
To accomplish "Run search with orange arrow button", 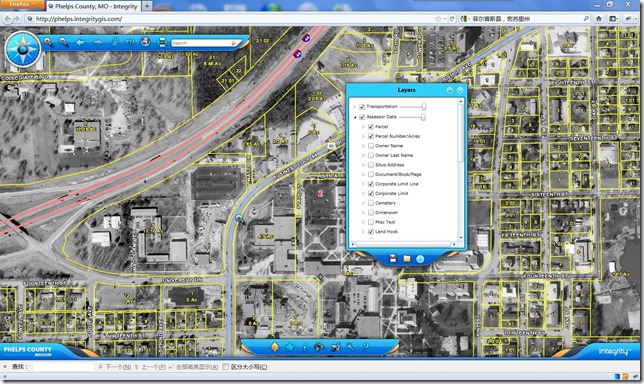I will [235, 43].
